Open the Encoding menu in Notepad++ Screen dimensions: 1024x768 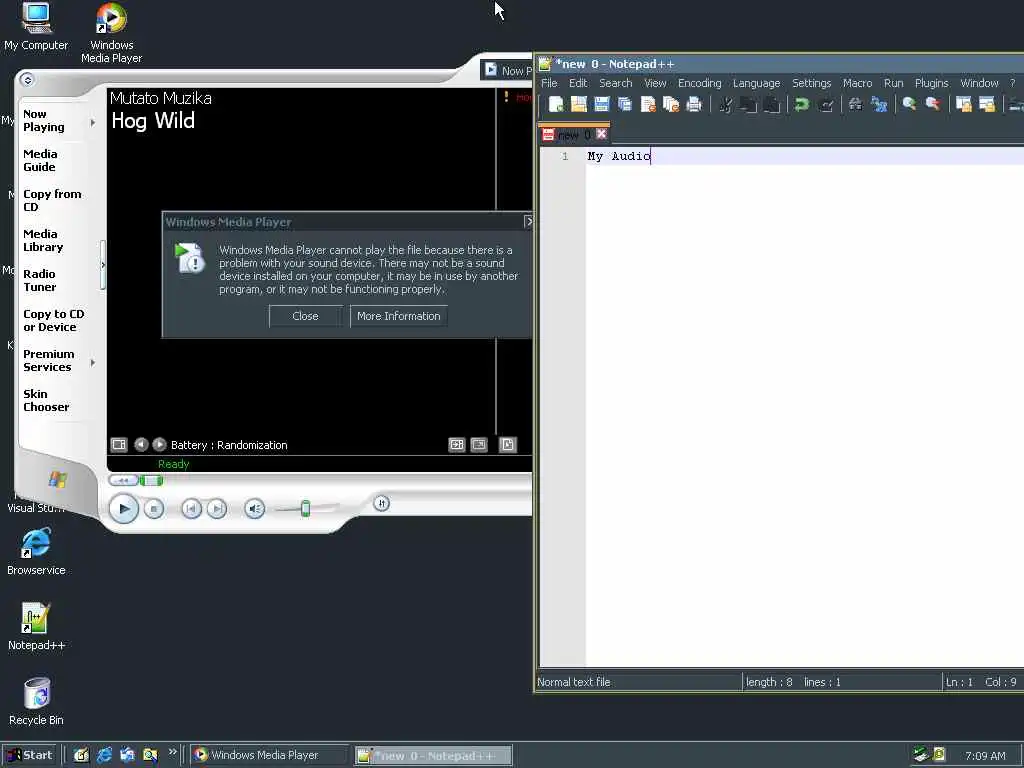coord(699,83)
